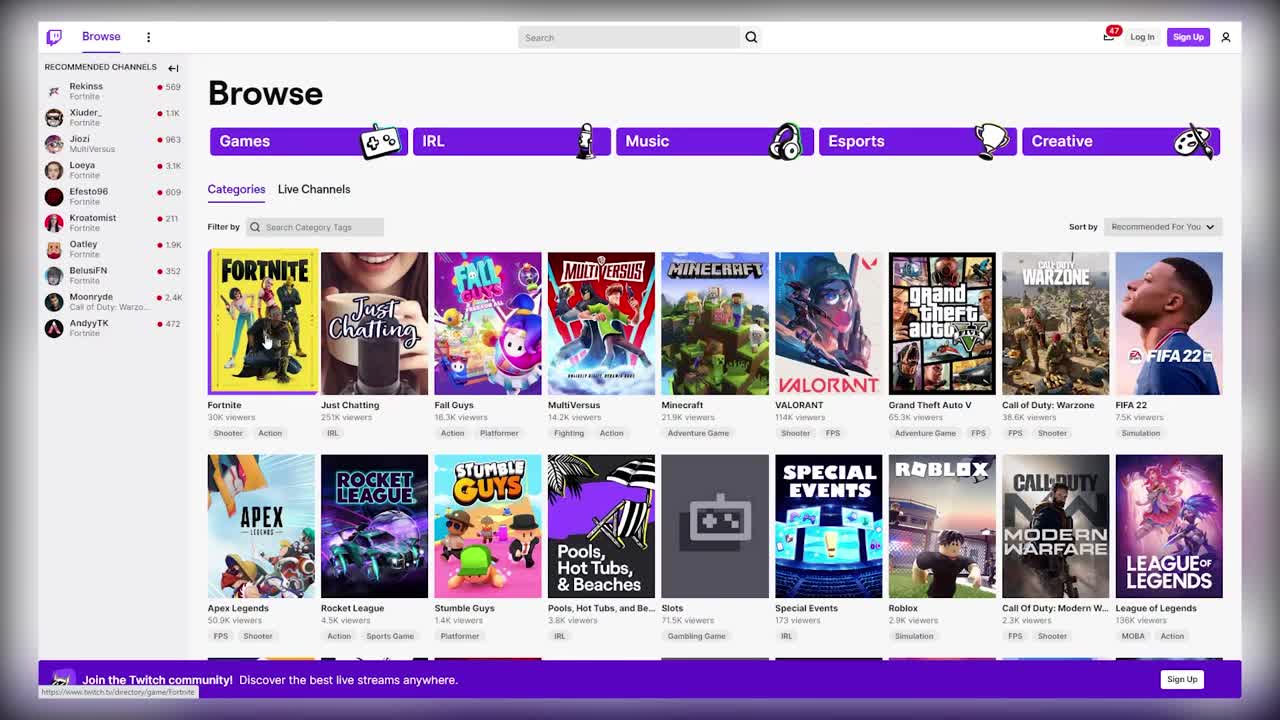Open the Fortnite game cover

tap(263, 321)
